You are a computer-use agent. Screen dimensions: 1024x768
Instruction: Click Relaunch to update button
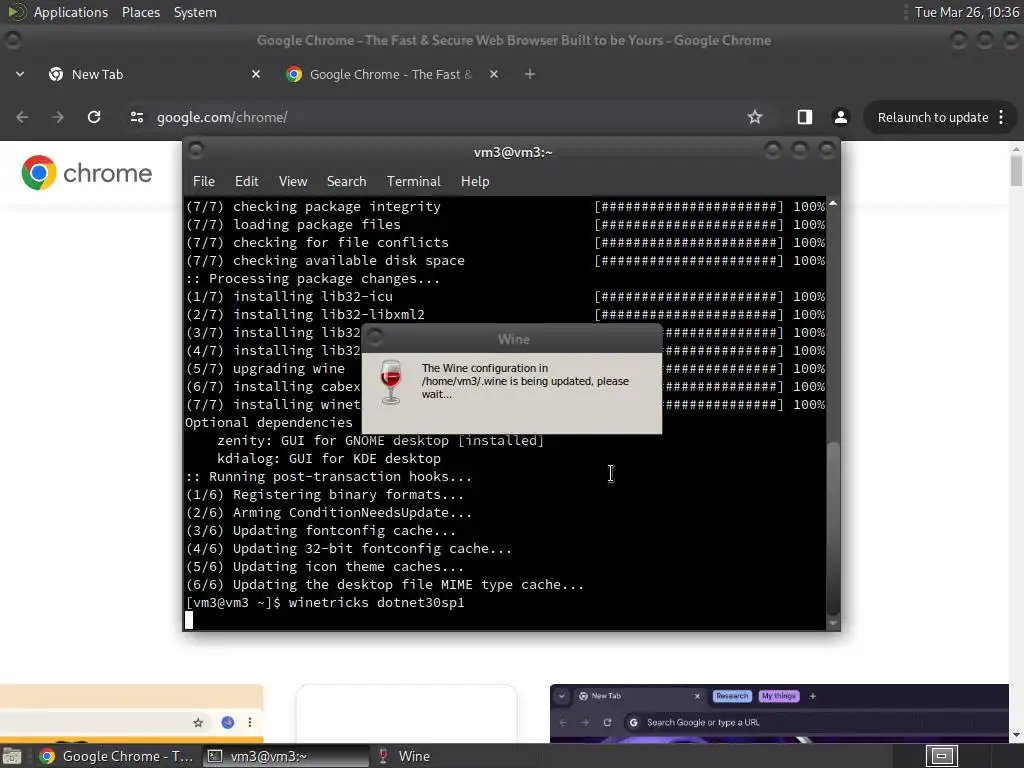pos(933,118)
